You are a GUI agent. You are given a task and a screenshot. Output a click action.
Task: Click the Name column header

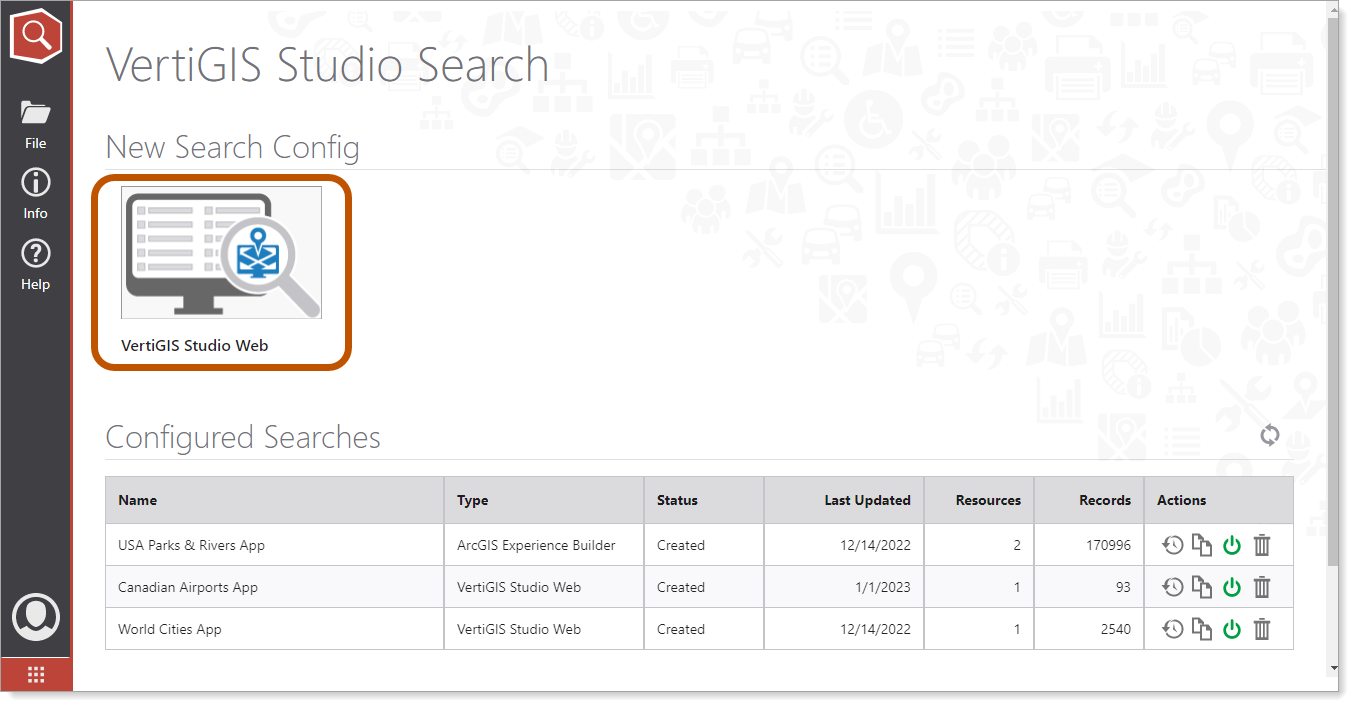pos(275,500)
